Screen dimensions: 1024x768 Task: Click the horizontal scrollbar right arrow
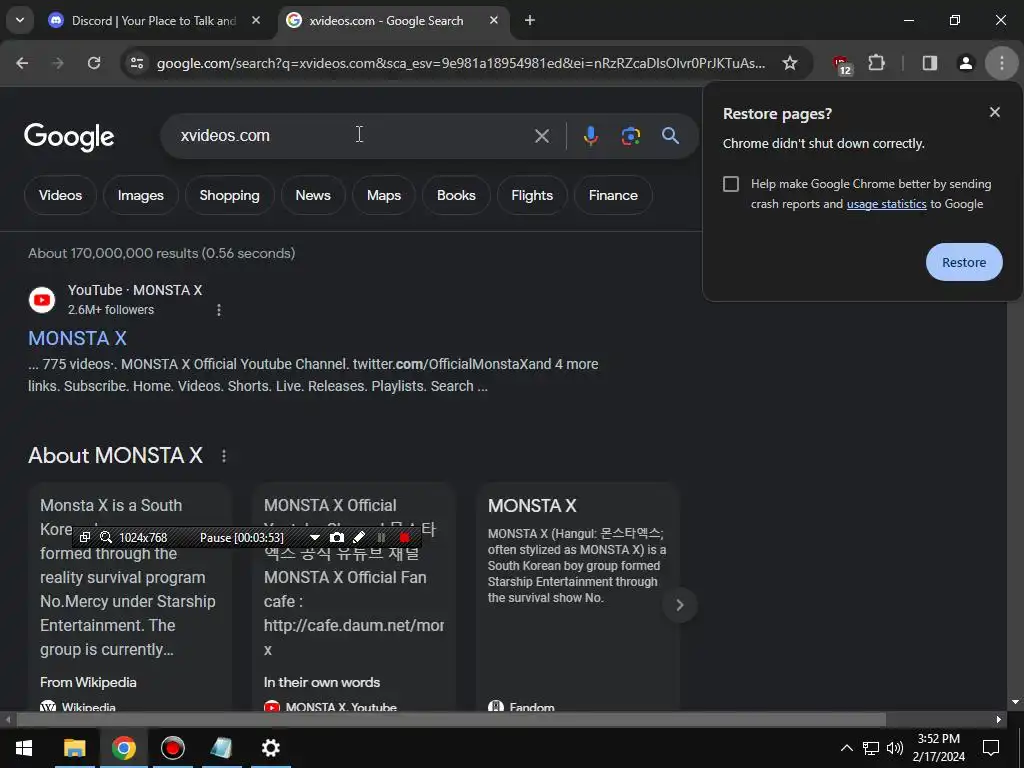999,720
